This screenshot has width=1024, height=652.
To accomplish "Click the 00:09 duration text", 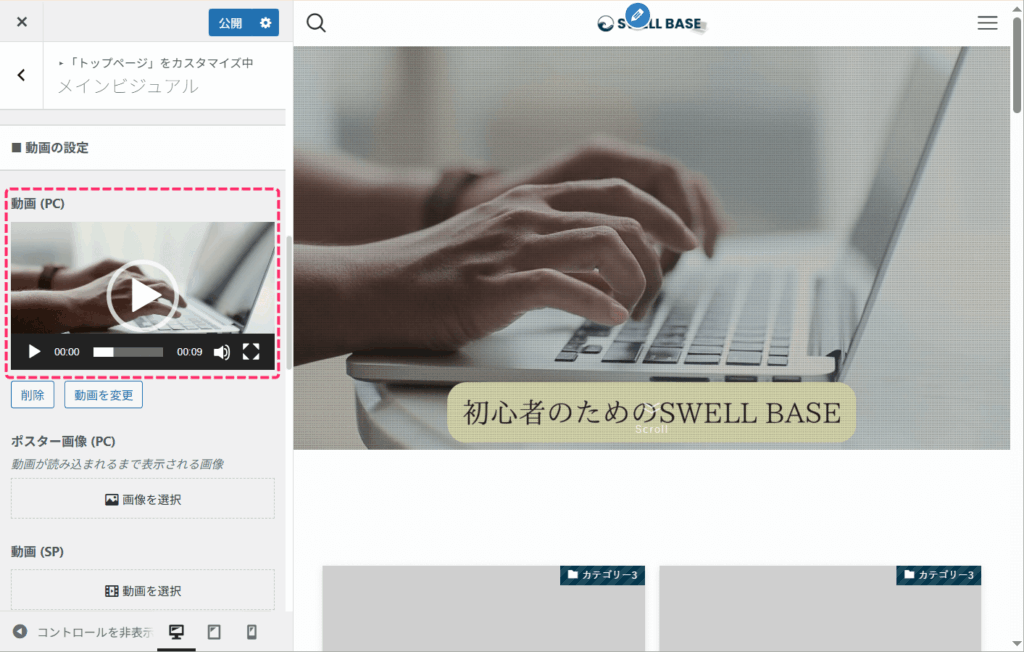I will [x=189, y=352].
